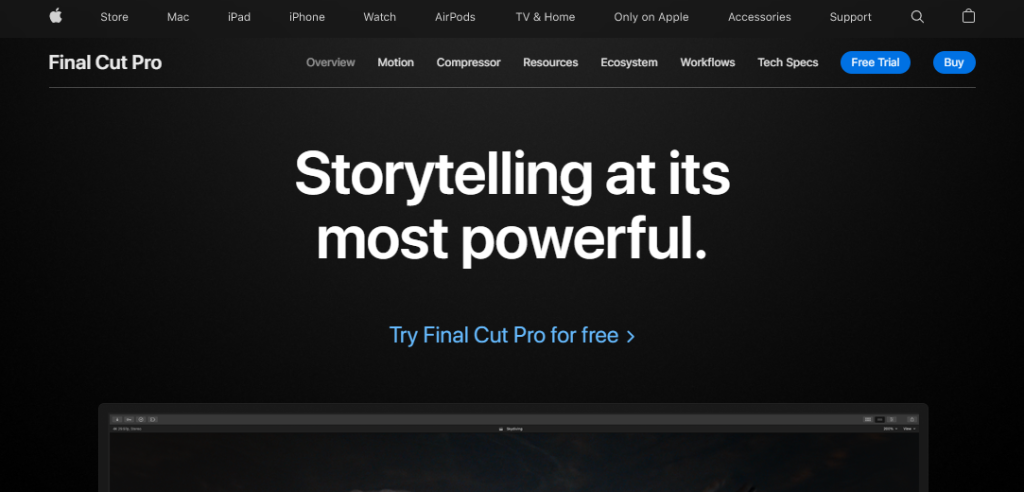This screenshot has height=492, width=1024.
Task: Select the Workflows tab
Action: pyautogui.click(x=707, y=63)
